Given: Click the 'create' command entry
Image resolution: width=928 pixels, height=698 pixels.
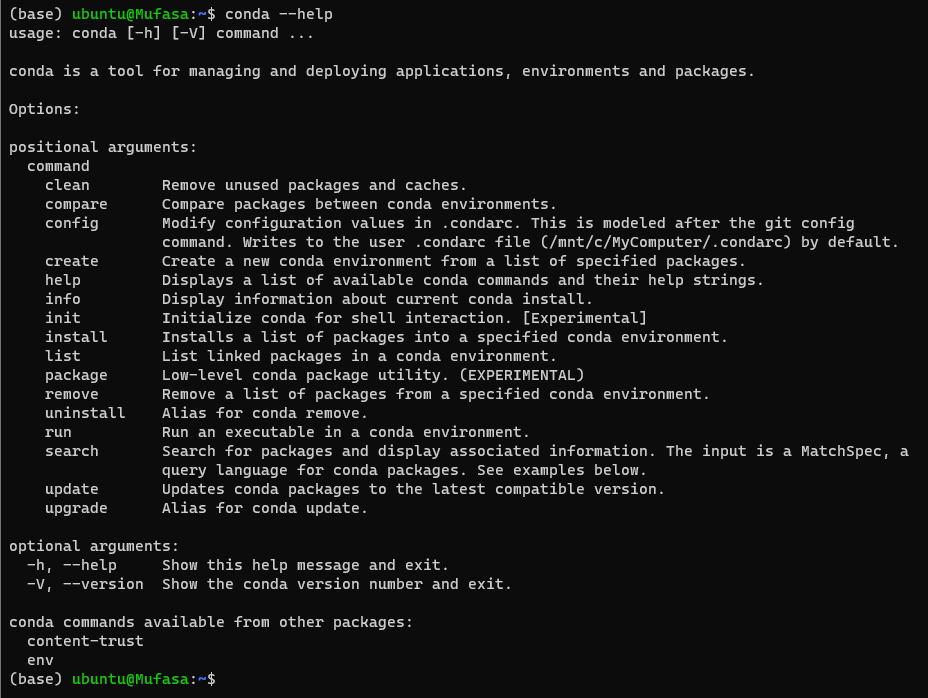Looking at the screenshot, I should point(72,261).
